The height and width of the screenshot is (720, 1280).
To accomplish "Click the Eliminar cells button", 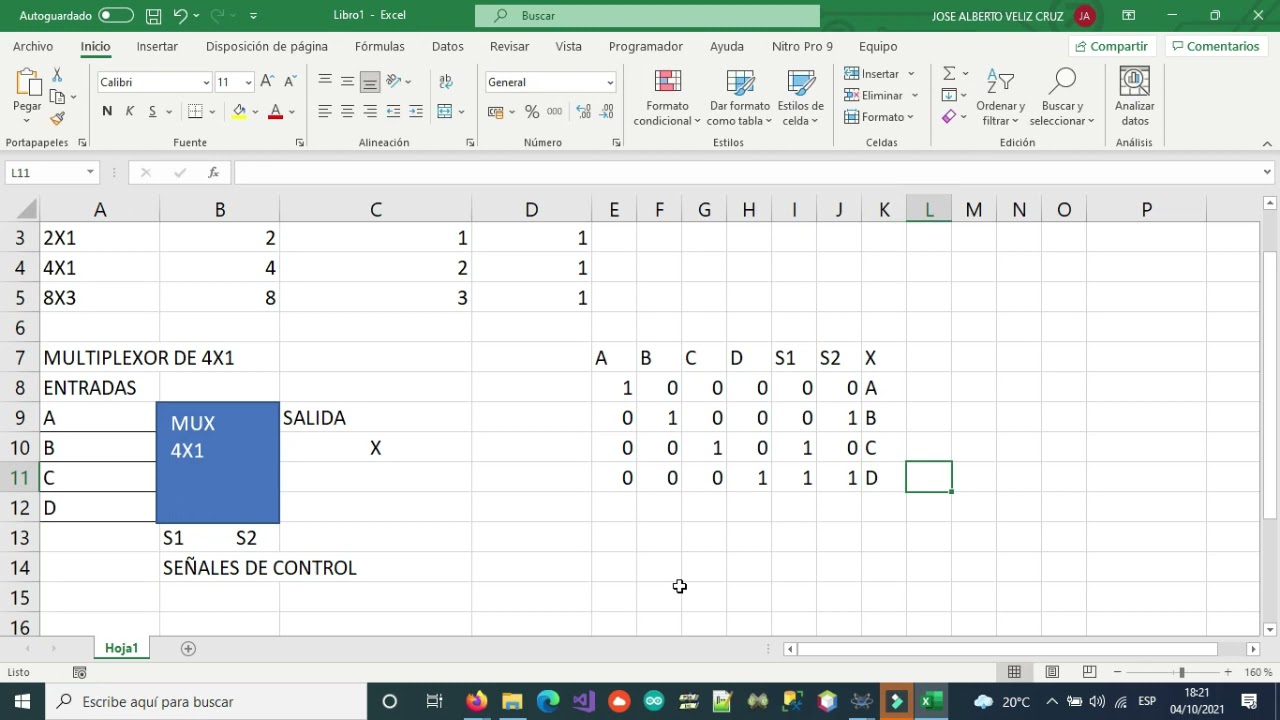I will click(x=873, y=95).
